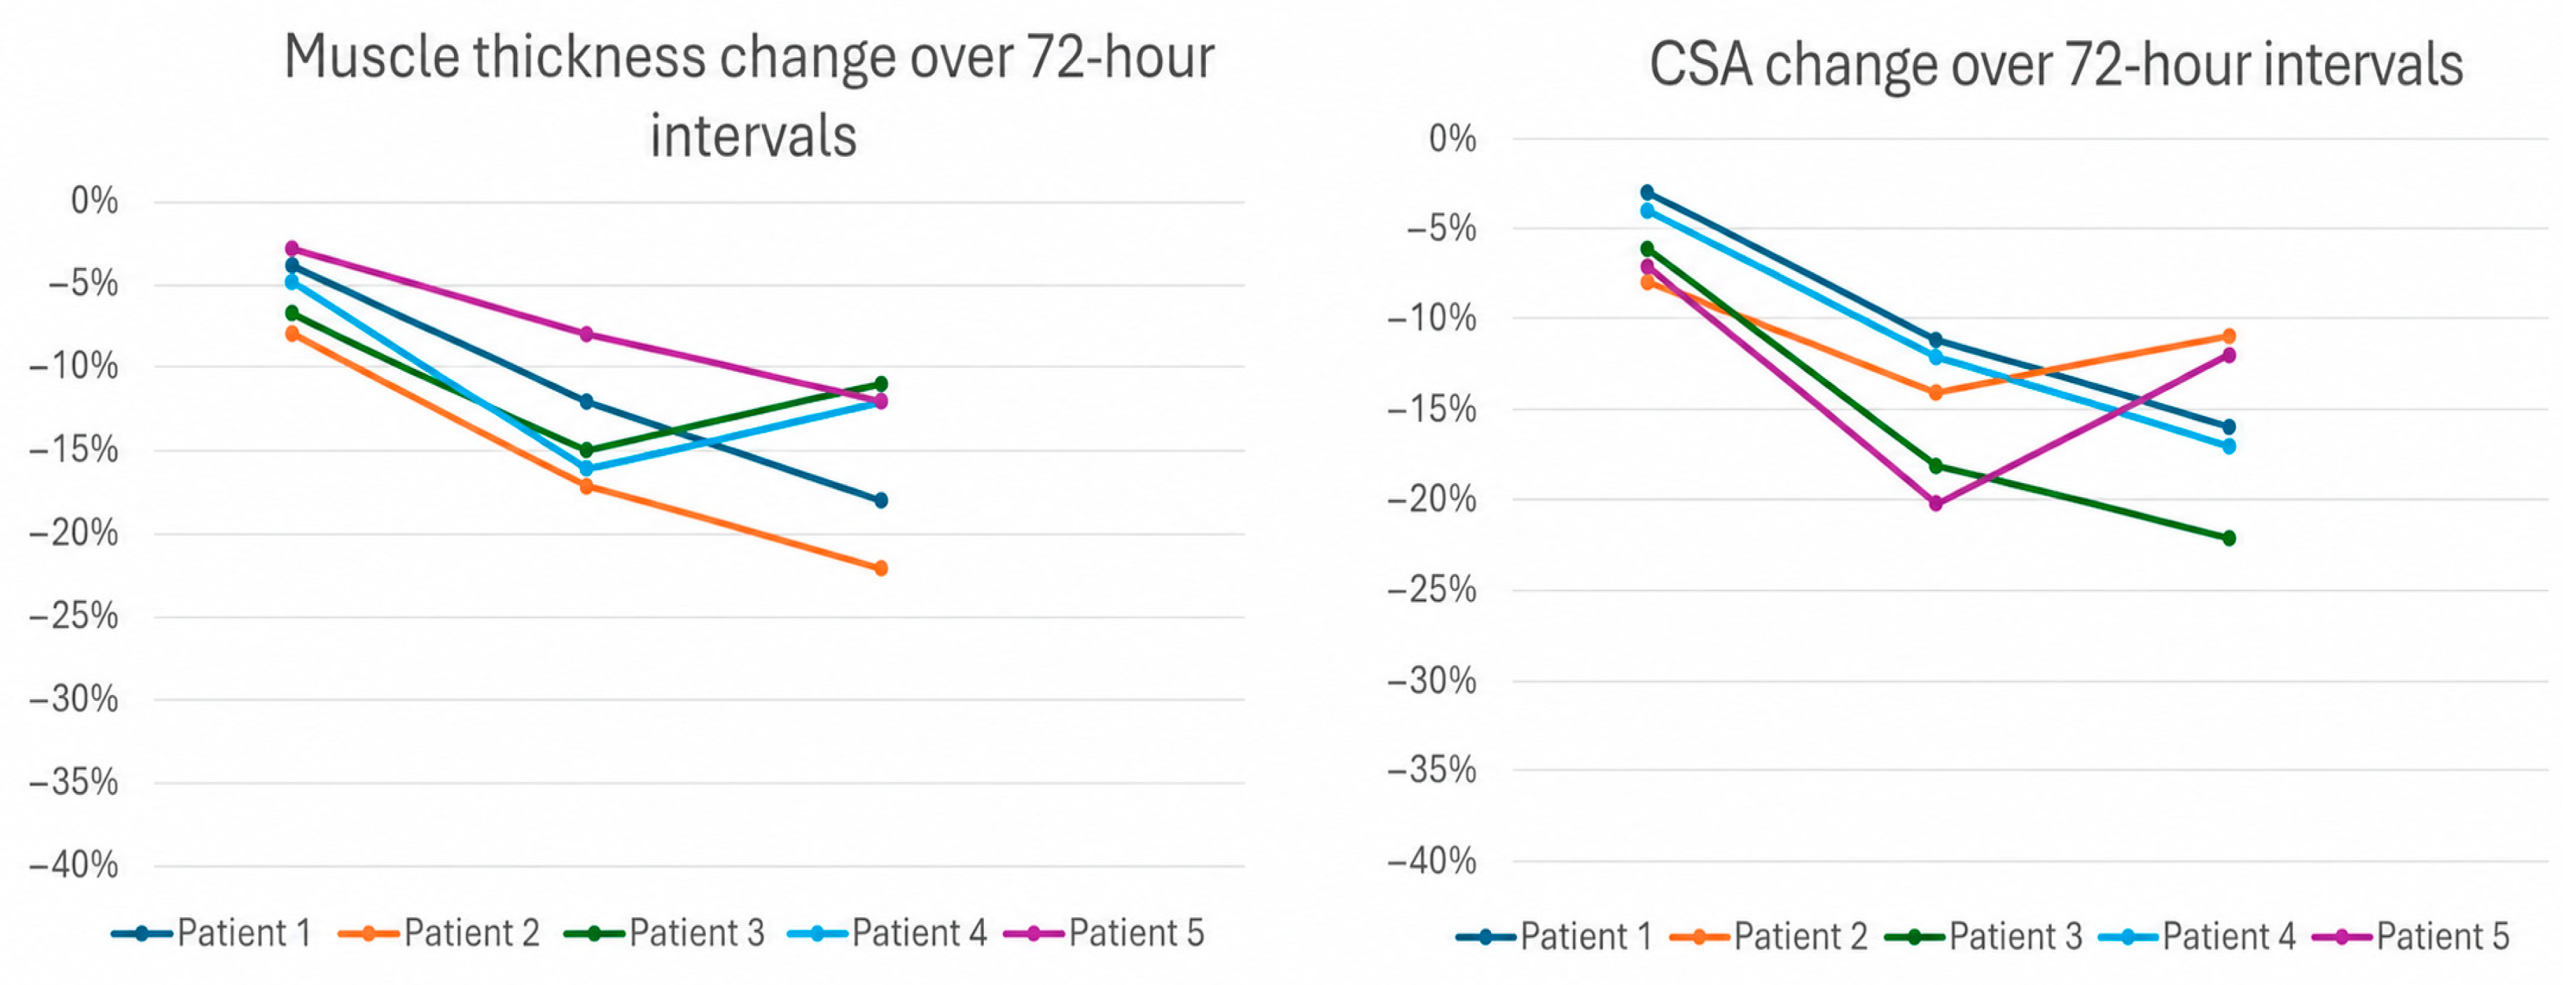2576x985 pixels.
Task: Select Patient 3 legend marker in left chart
Action: click(x=594, y=934)
